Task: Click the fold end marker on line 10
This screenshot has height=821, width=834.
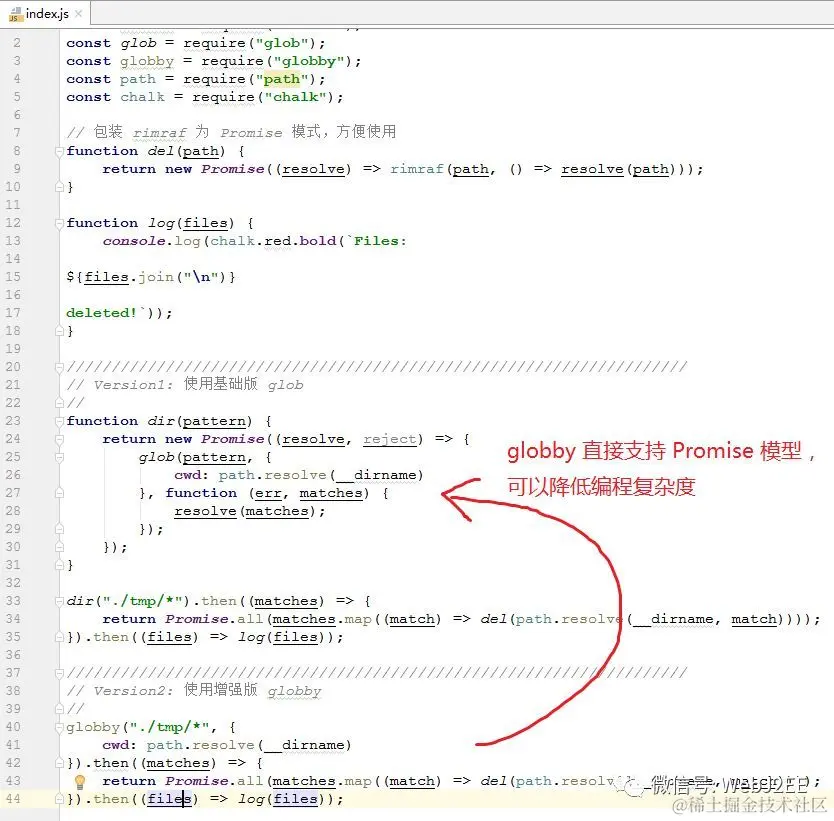Action: 59,187
